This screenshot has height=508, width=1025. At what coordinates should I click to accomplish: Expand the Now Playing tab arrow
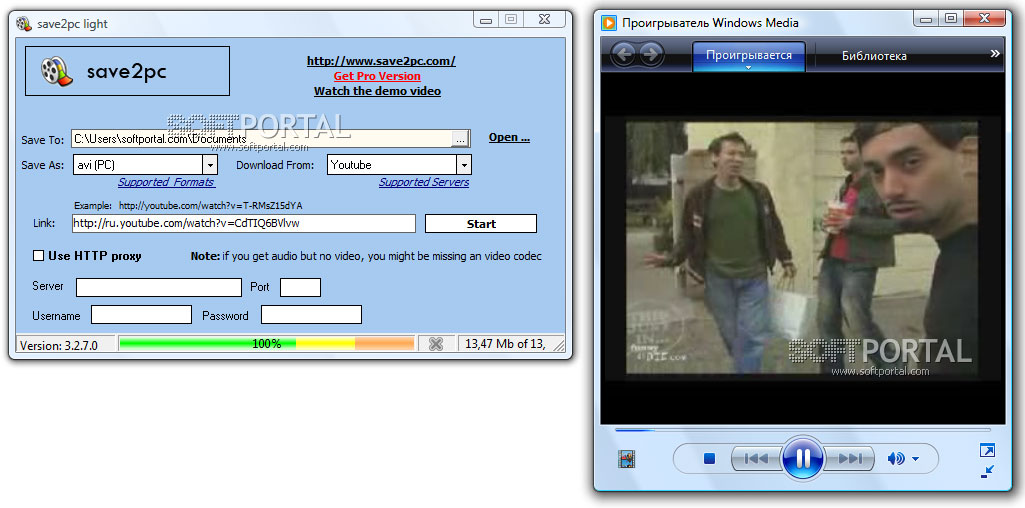click(x=748, y=67)
